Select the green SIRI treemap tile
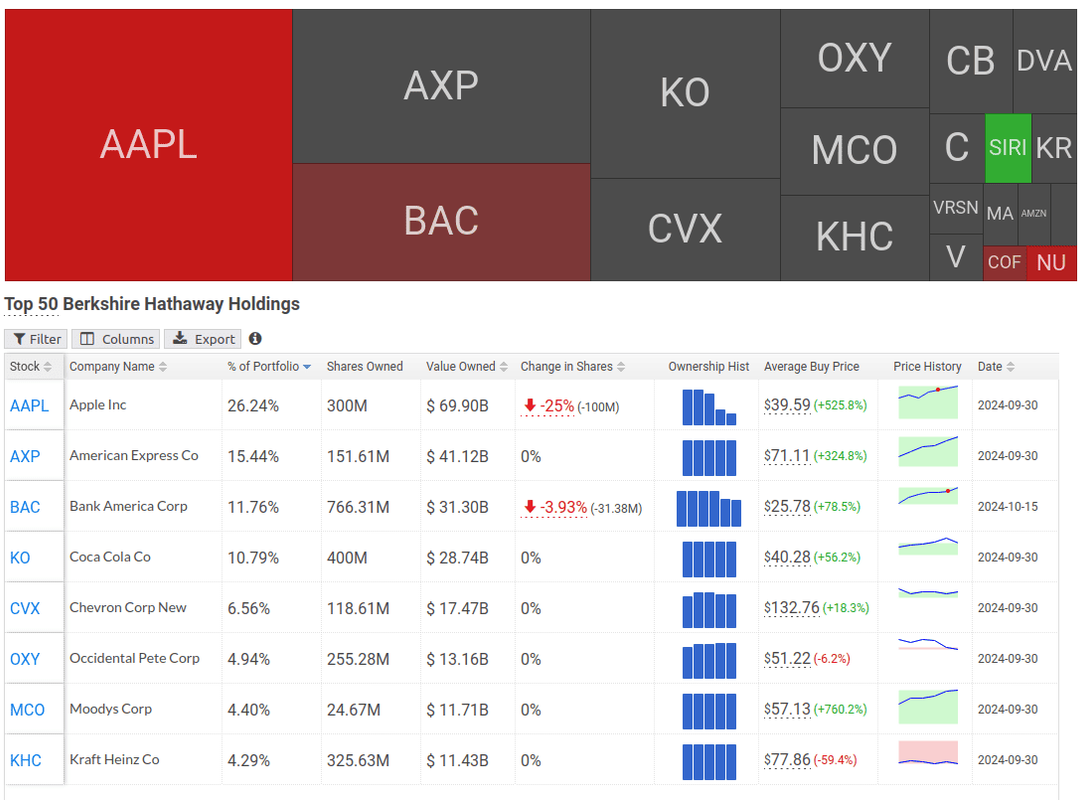This screenshot has width=1085, height=800. (x=1008, y=148)
